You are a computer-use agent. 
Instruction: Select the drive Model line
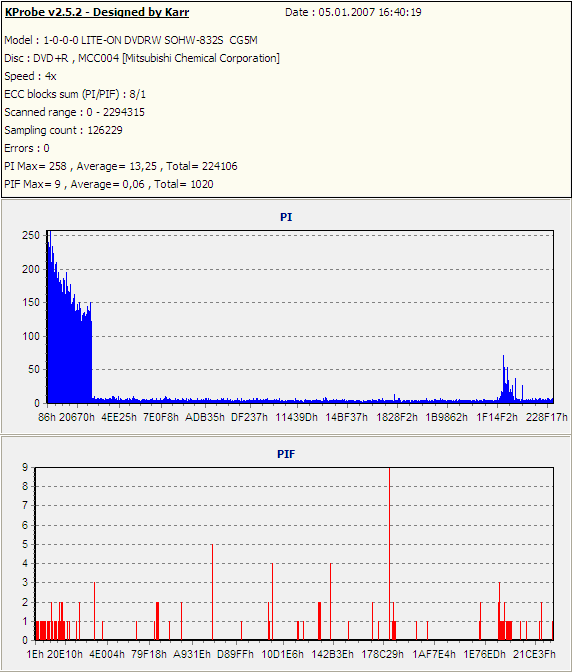tap(131, 40)
